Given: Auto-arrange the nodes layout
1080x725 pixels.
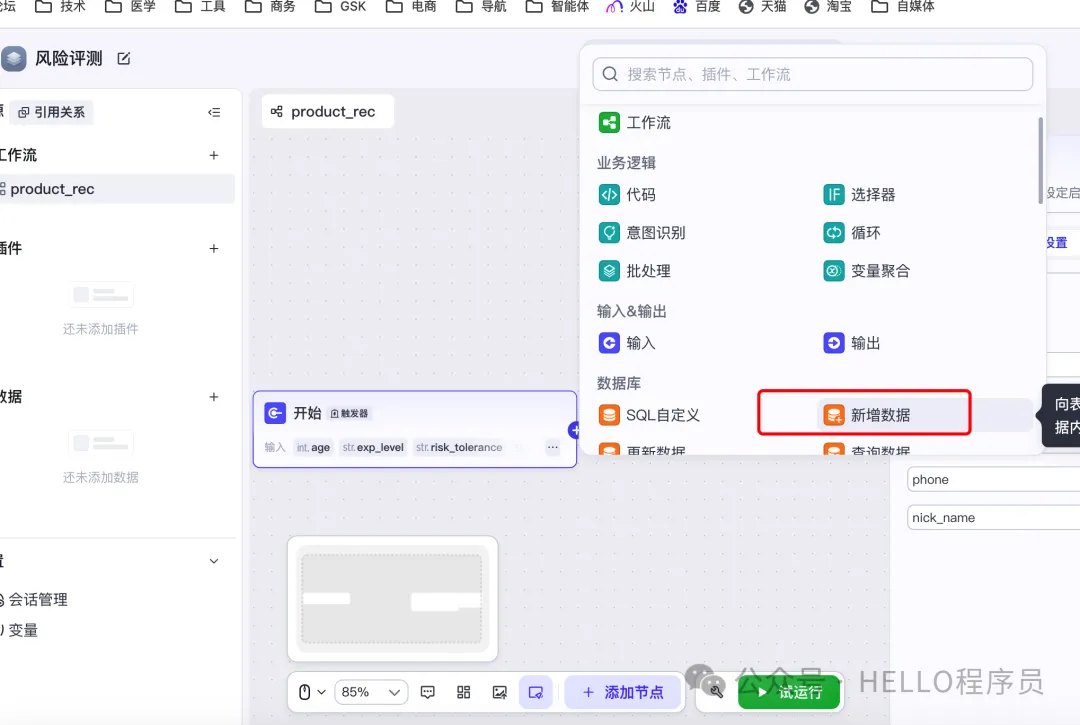Looking at the screenshot, I should 464,692.
